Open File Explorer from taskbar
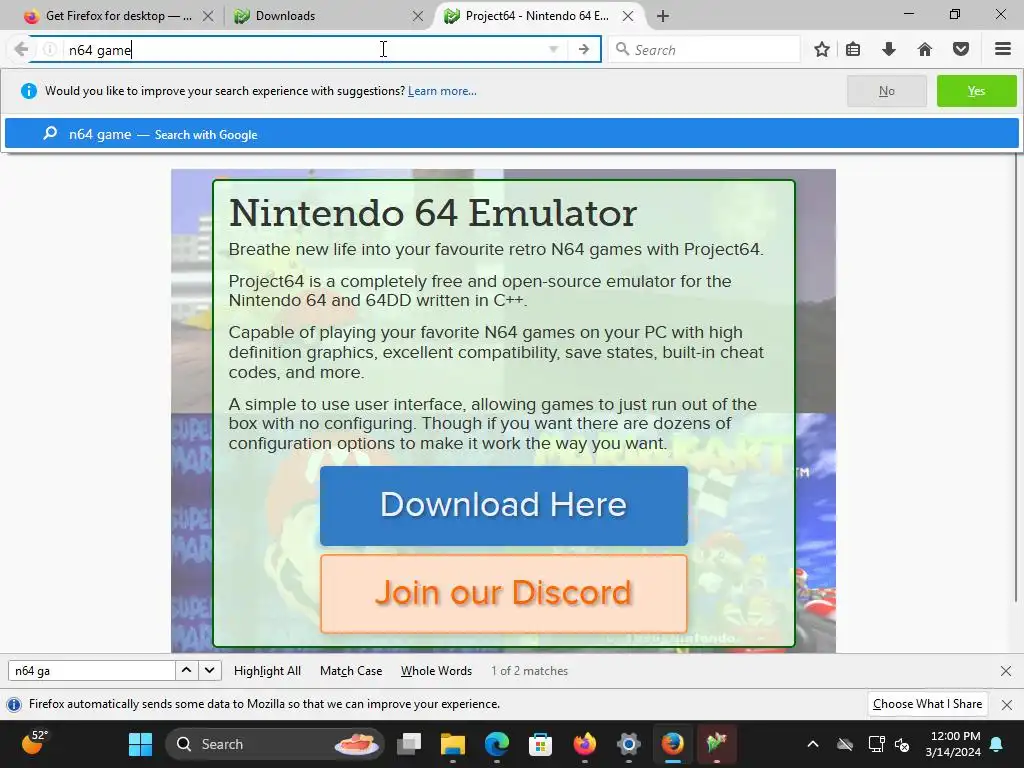Viewport: 1024px width, 768px height. click(x=453, y=744)
